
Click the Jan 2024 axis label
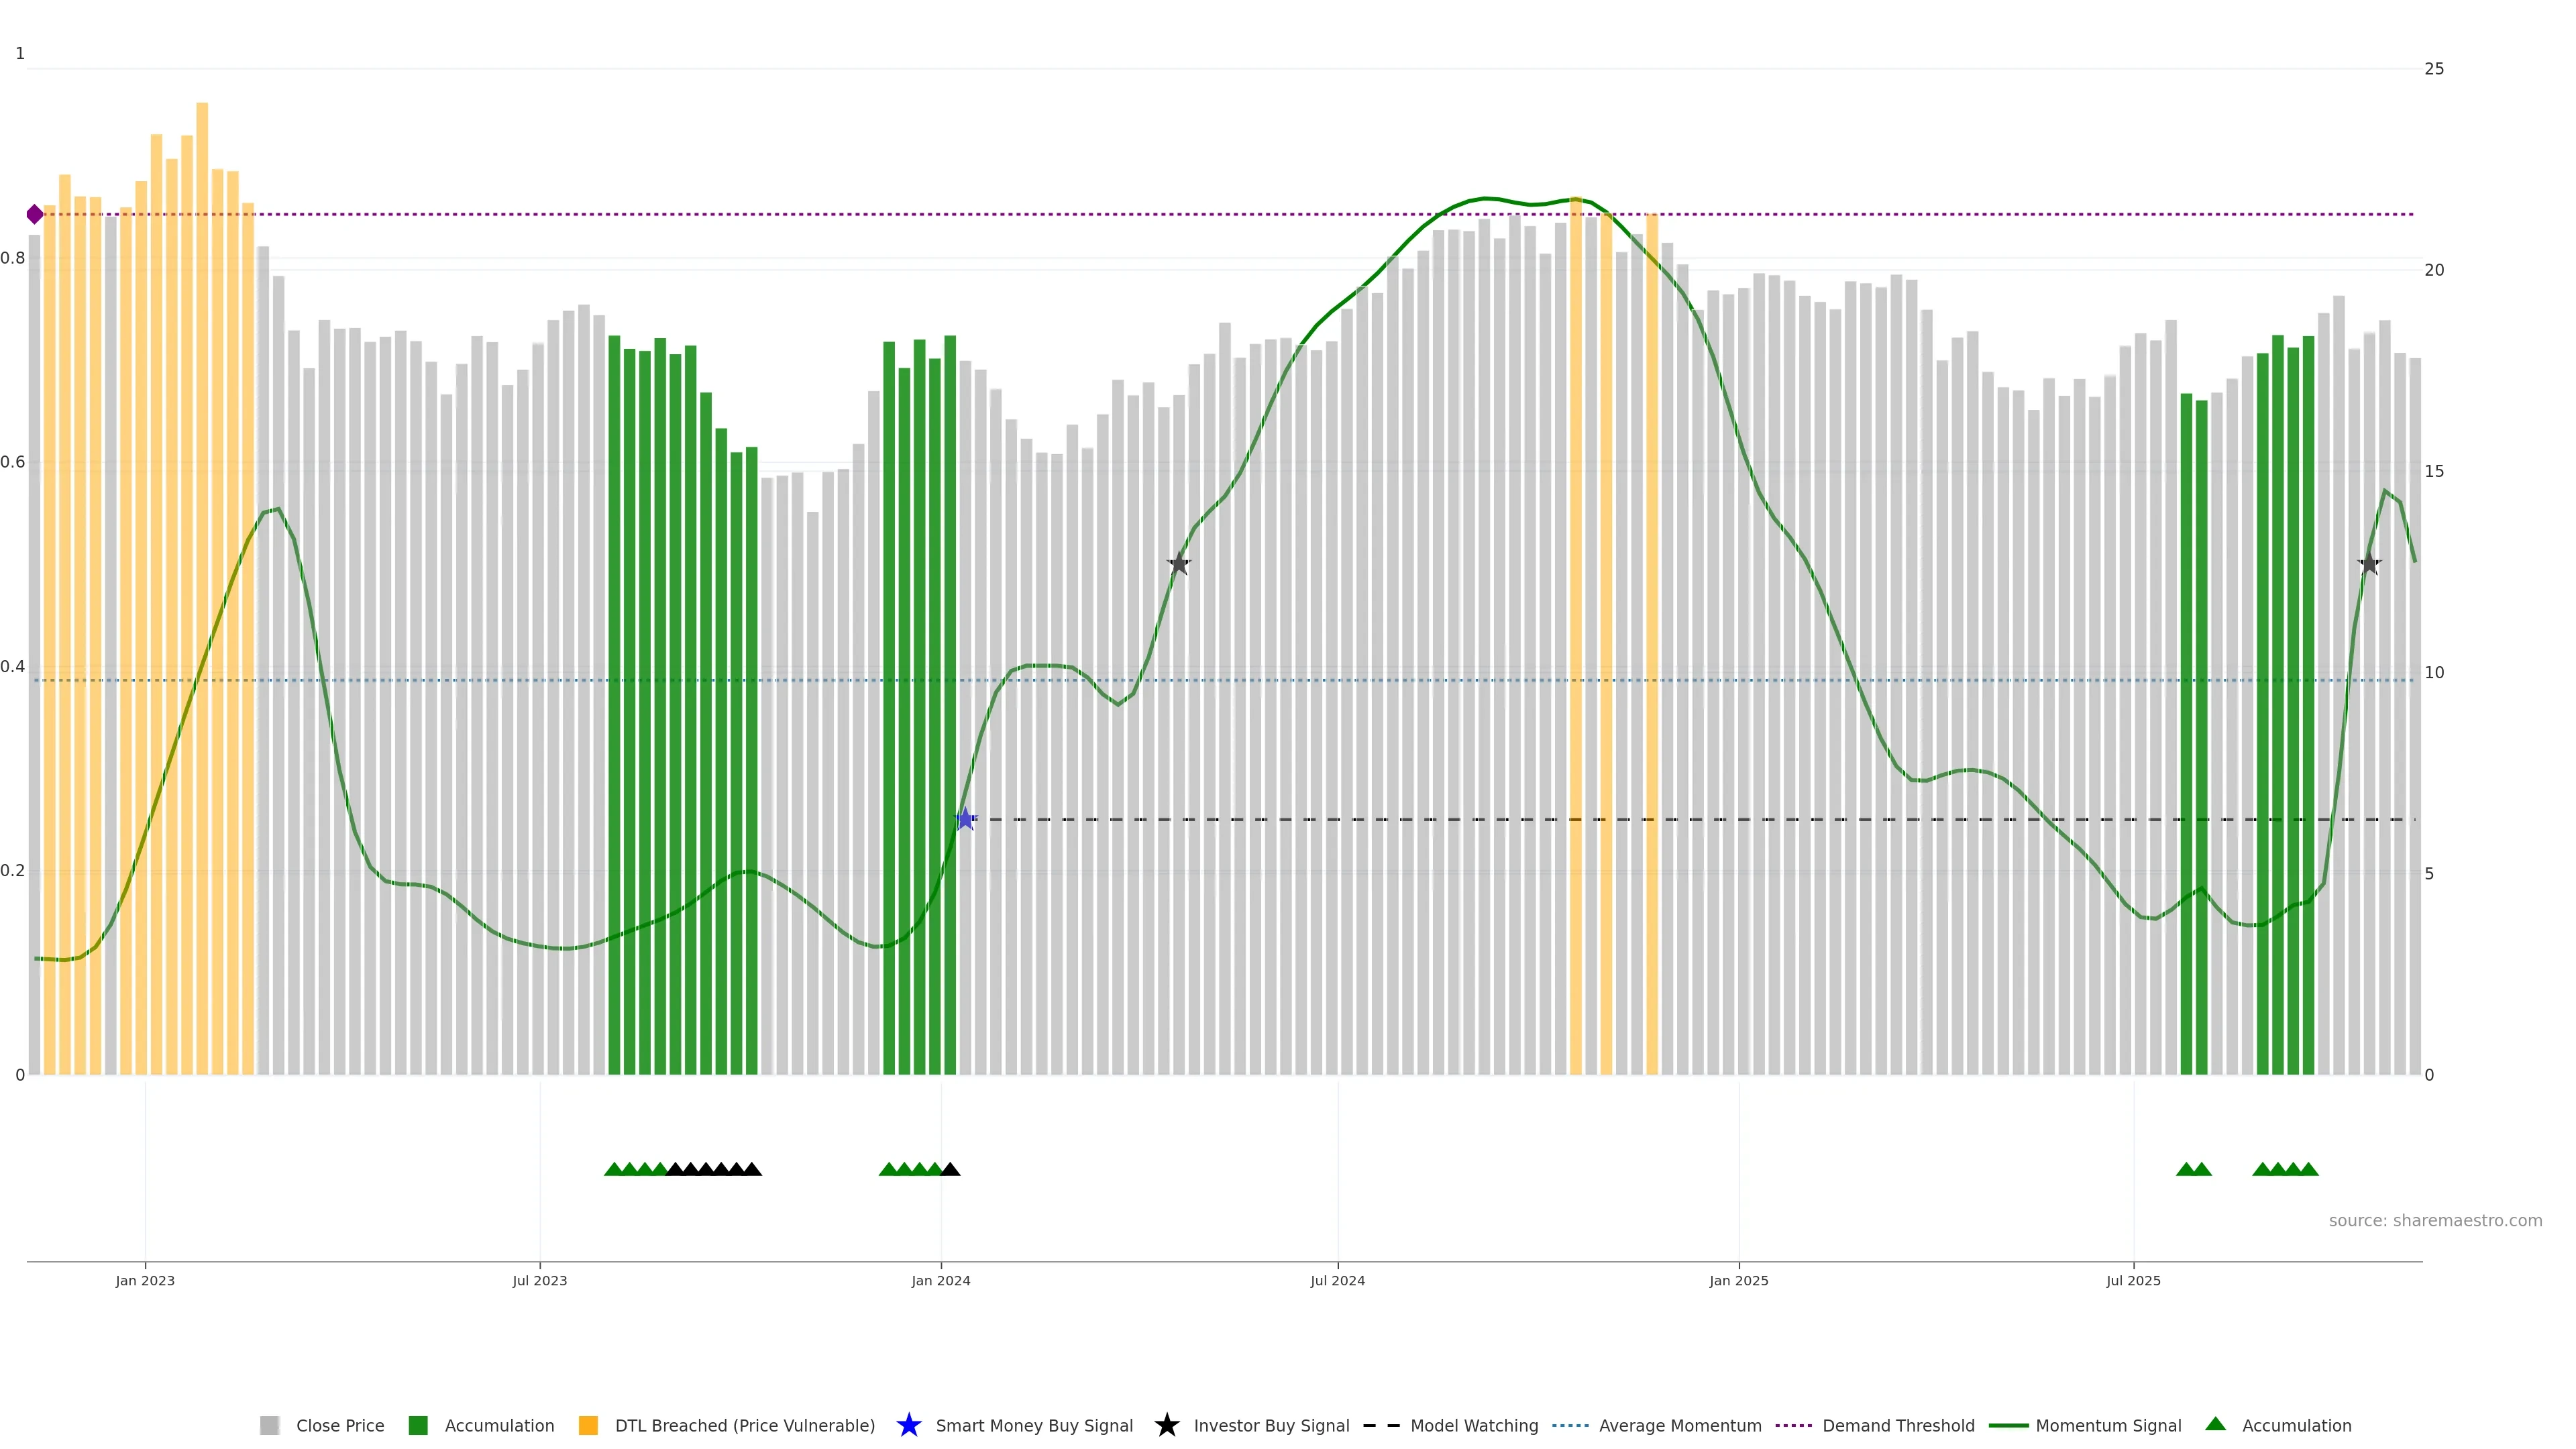point(940,1281)
